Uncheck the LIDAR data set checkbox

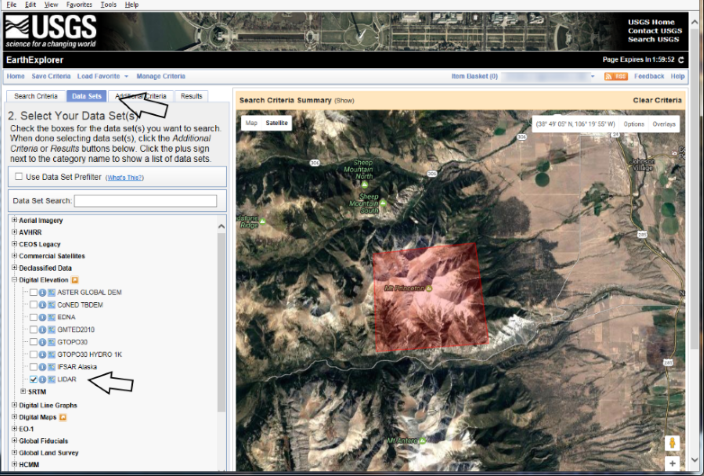(x=34, y=380)
